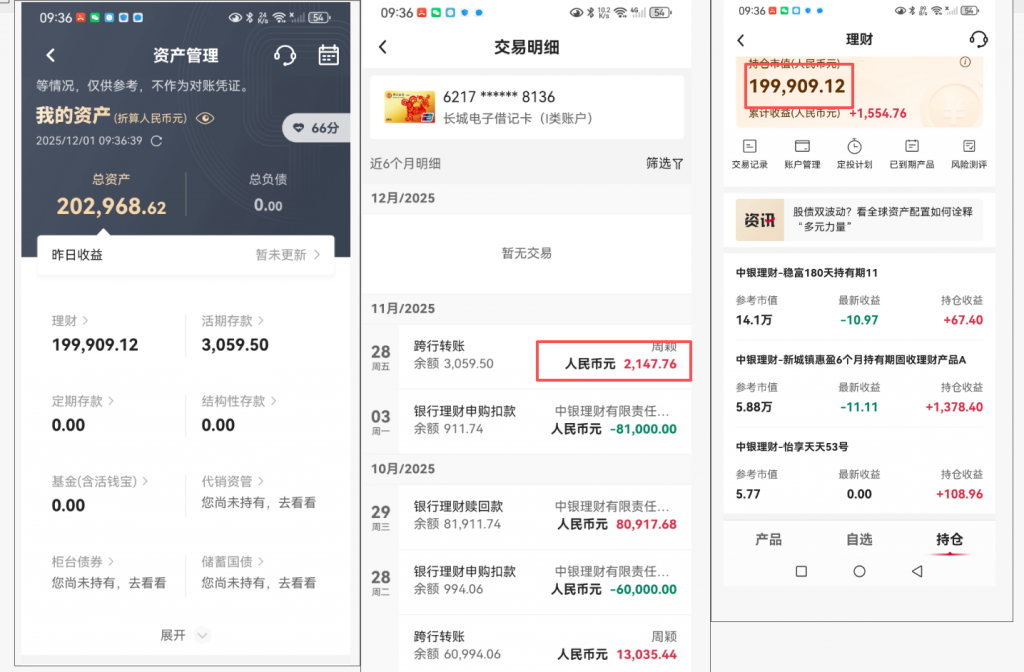Open the 筛选 filter dropdown
Screen dimensions: 1024x672
(665, 163)
